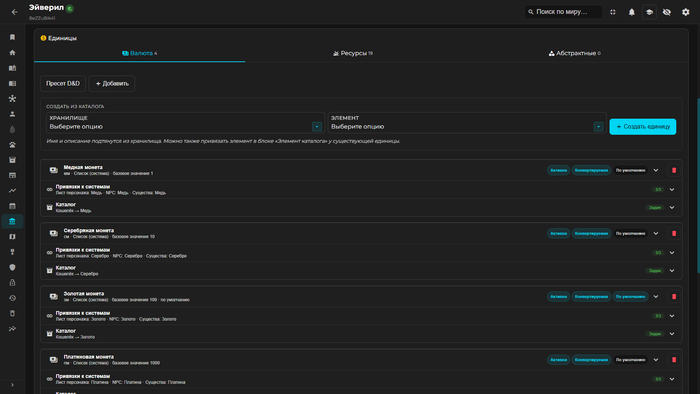The height and width of the screenshot is (394, 700).
Task: Open the asterisk icon in the sidebar
Action: click(12, 99)
